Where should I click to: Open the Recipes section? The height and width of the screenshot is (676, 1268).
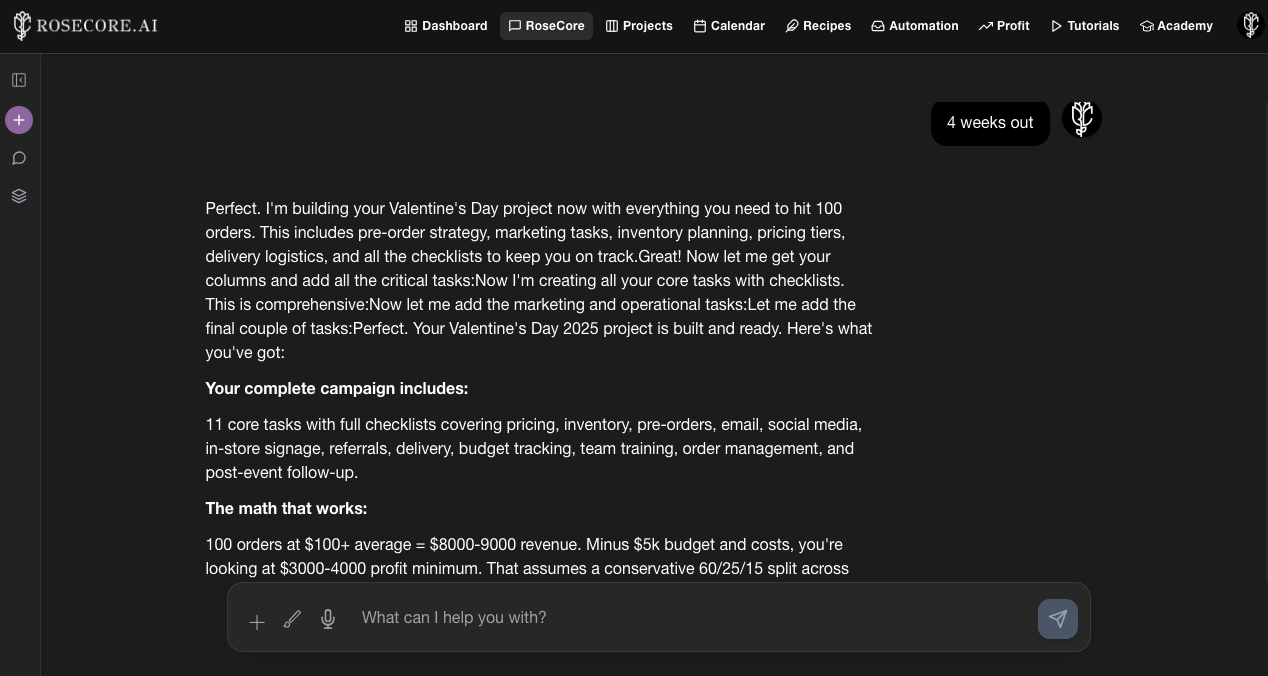click(818, 26)
